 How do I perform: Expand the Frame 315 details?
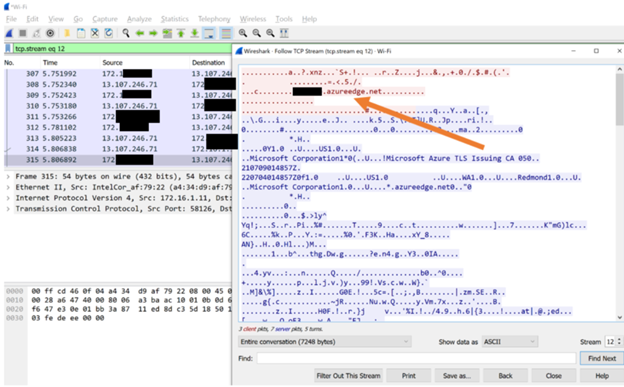(8, 176)
